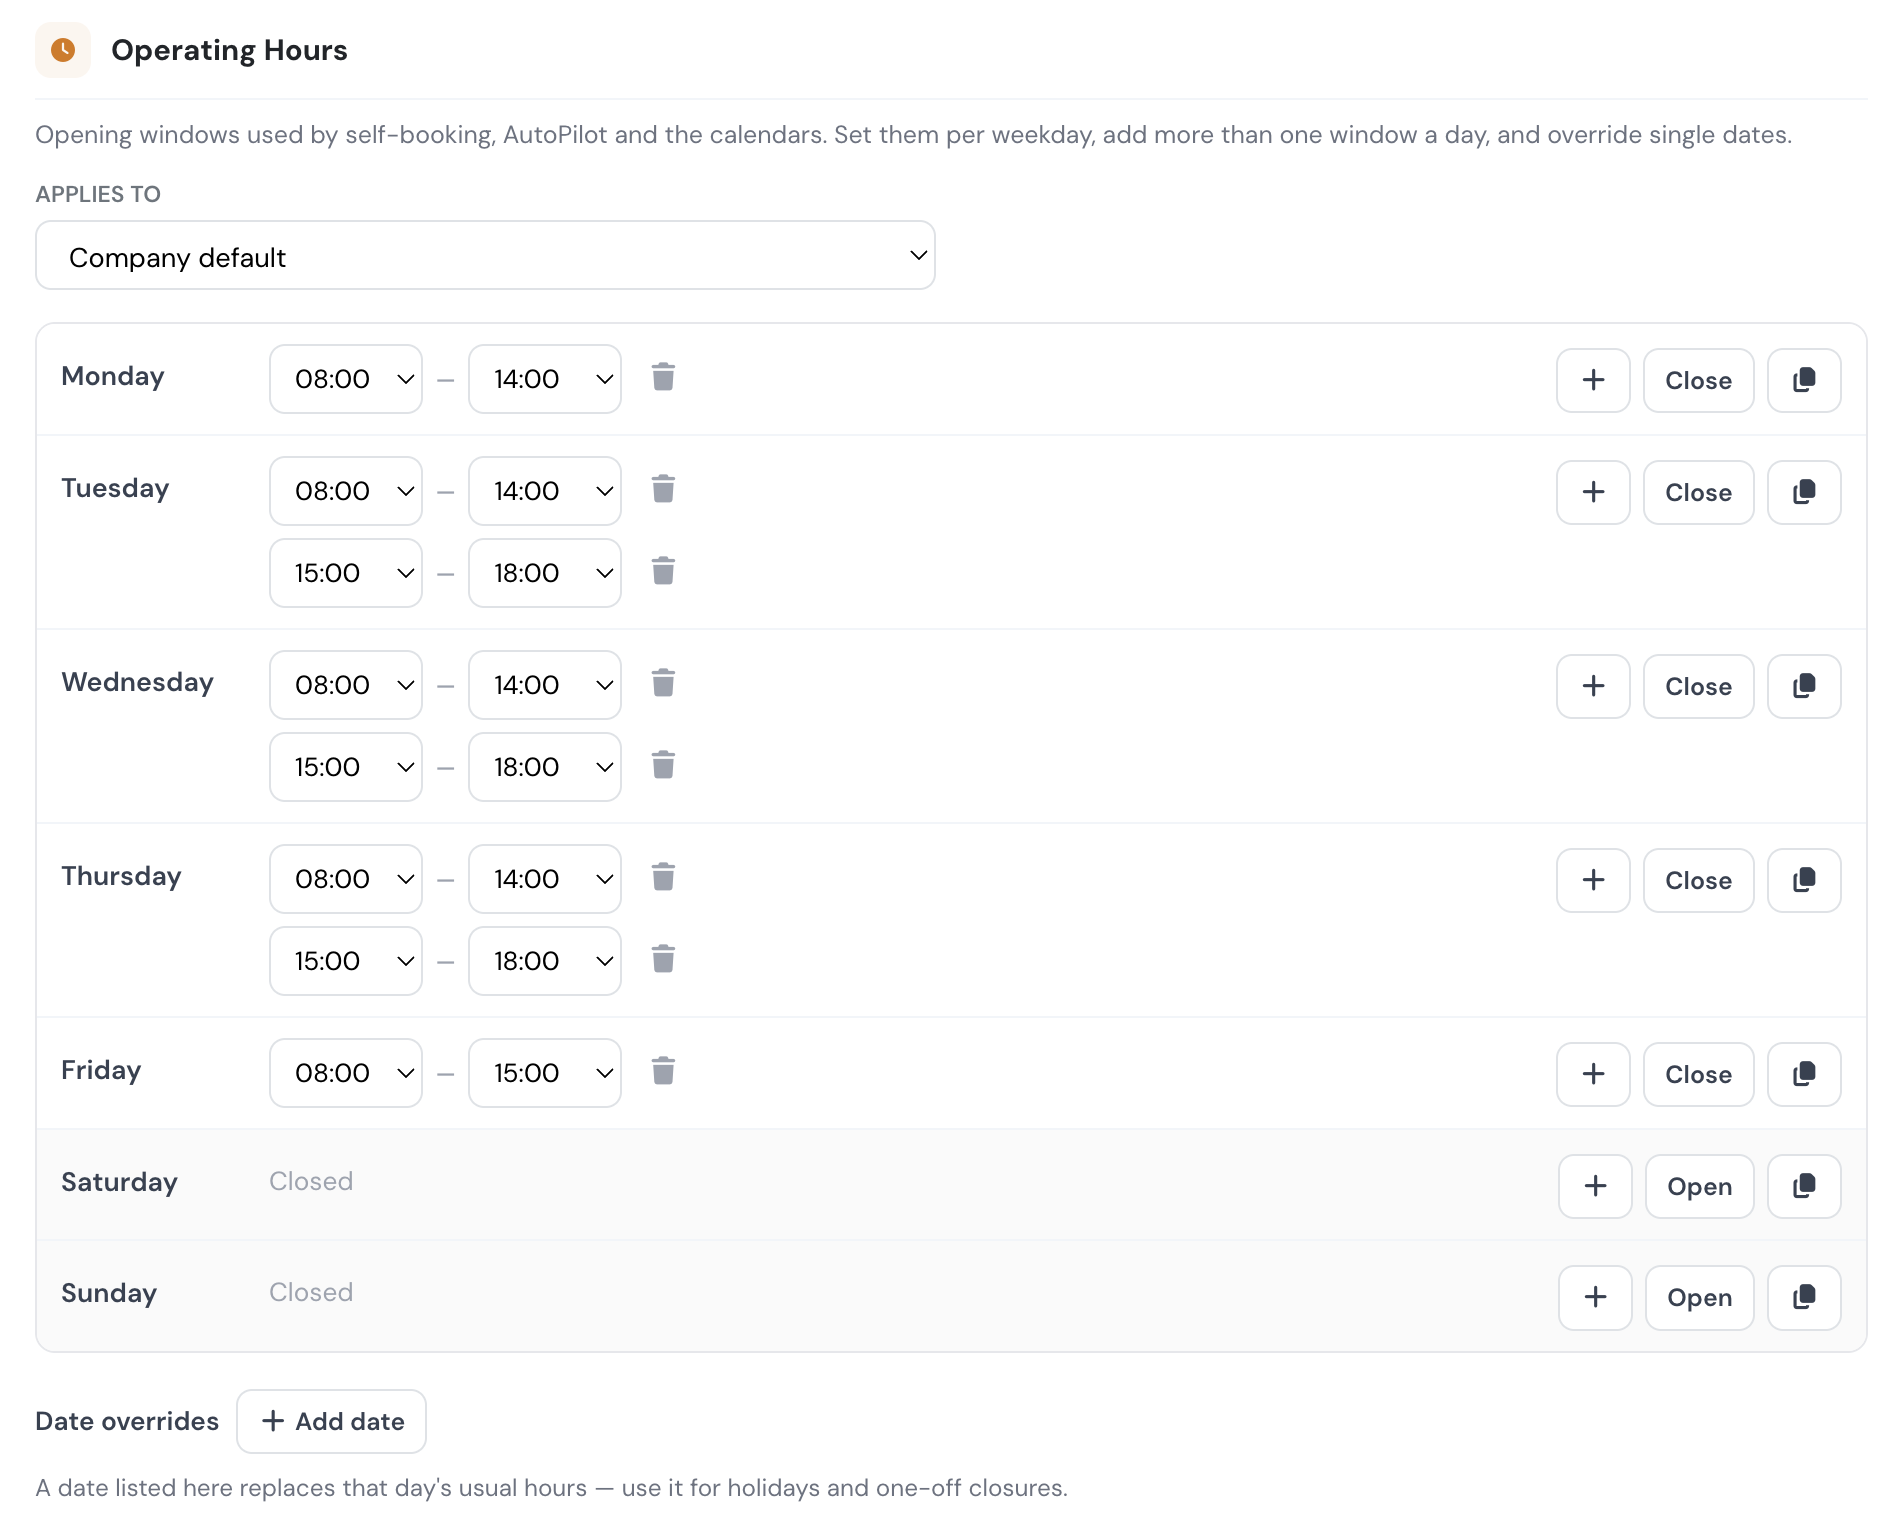Mark Monday as closed
Screen dimensions: 1902x1514
1698,380
